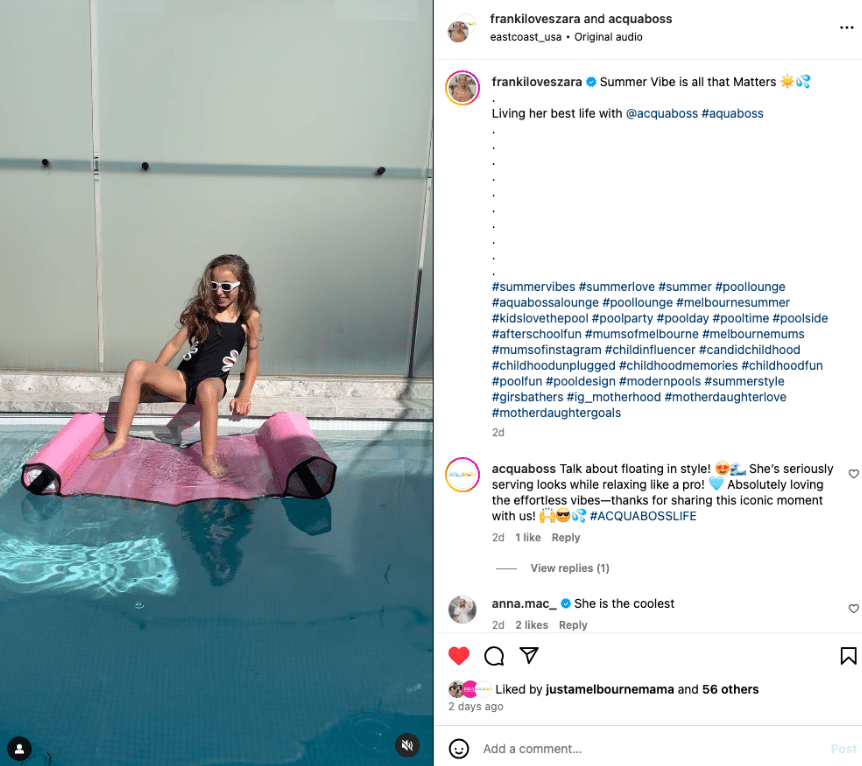The height and width of the screenshot is (766, 862).
Task: Click Add a comment field
Action: [x=653, y=748]
